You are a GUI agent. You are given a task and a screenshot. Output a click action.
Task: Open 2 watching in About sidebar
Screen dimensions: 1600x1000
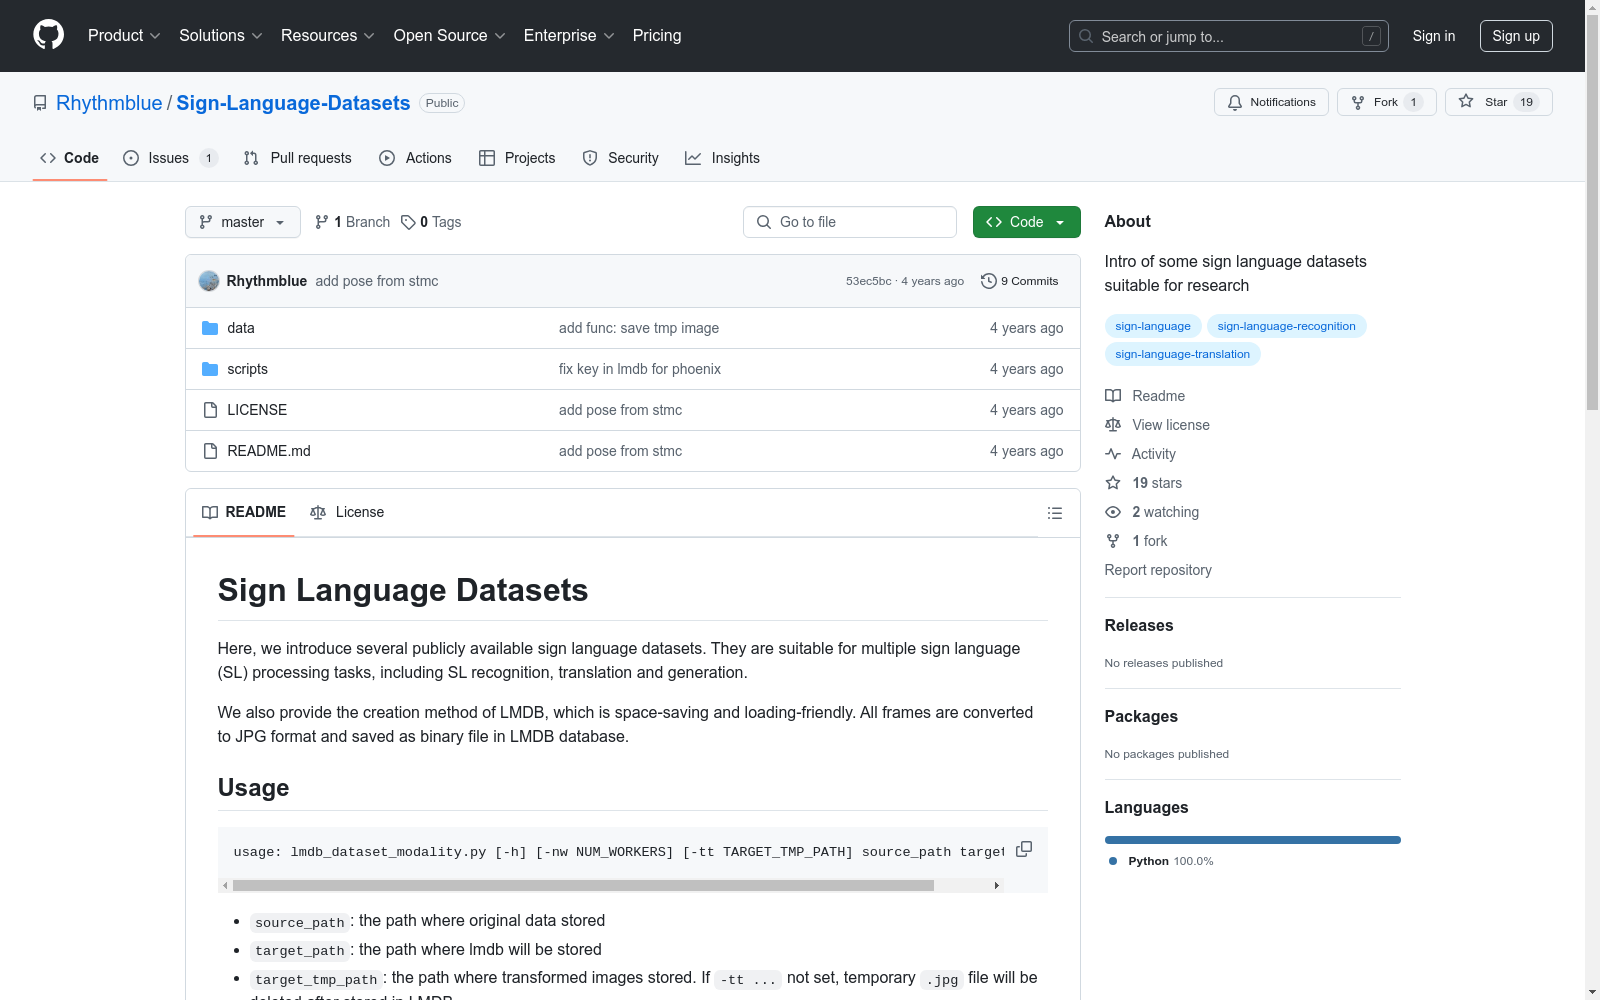click(x=1152, y=512)
